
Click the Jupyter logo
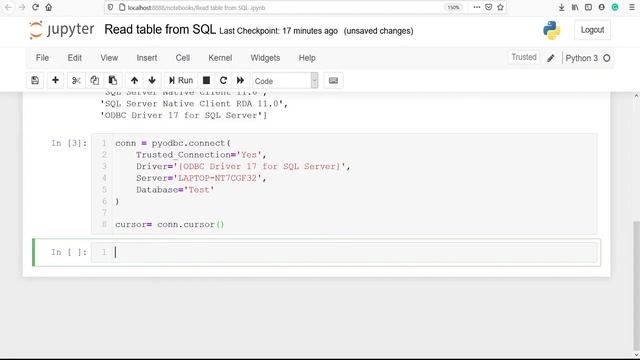point(62,30)
